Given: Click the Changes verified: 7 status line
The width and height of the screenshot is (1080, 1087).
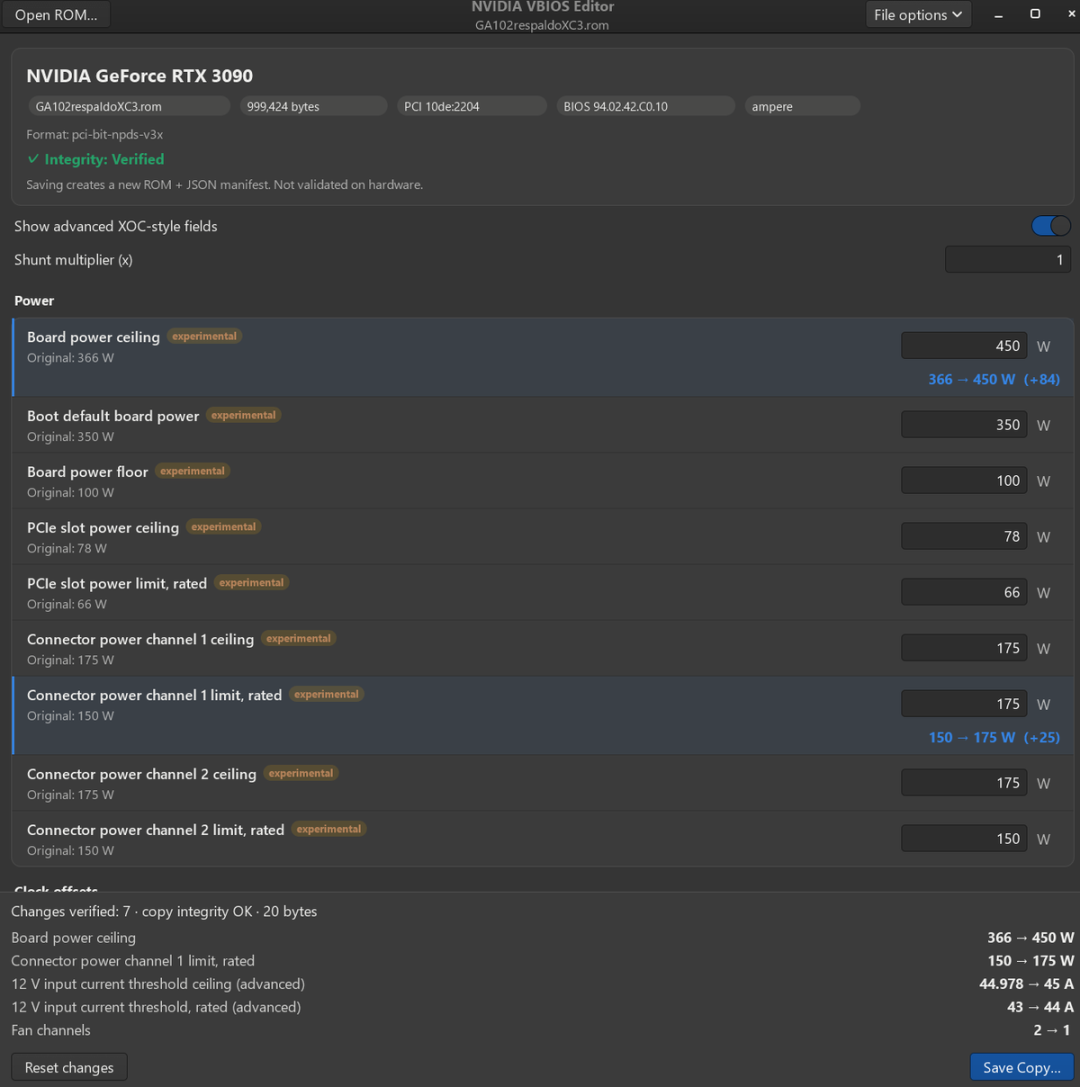Looking at the screenshot, I should (x=164, y=912).
